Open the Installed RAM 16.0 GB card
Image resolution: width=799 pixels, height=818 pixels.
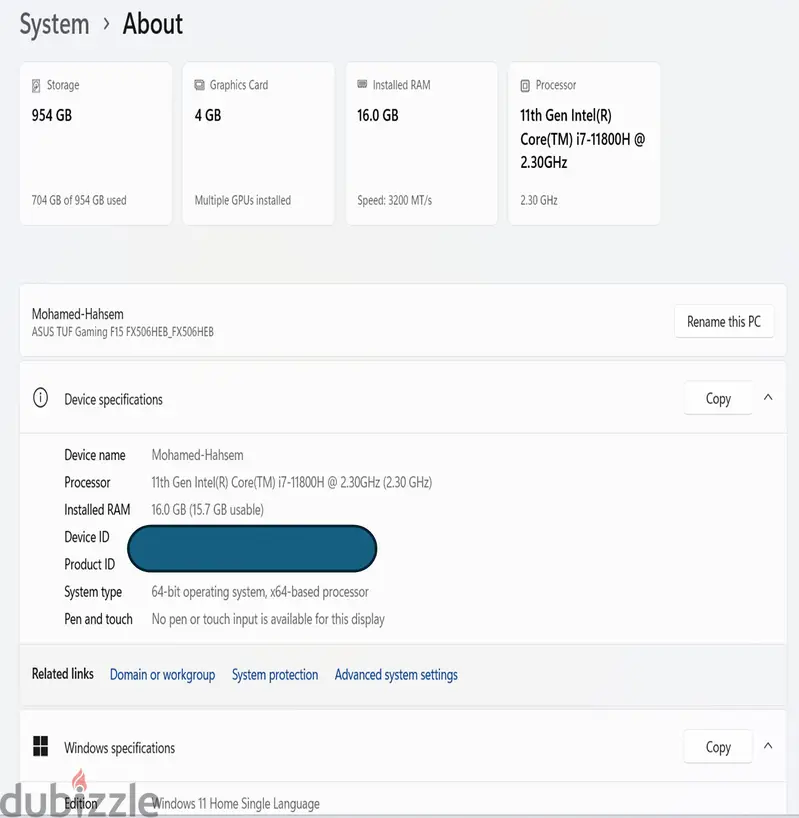(421, 143)
